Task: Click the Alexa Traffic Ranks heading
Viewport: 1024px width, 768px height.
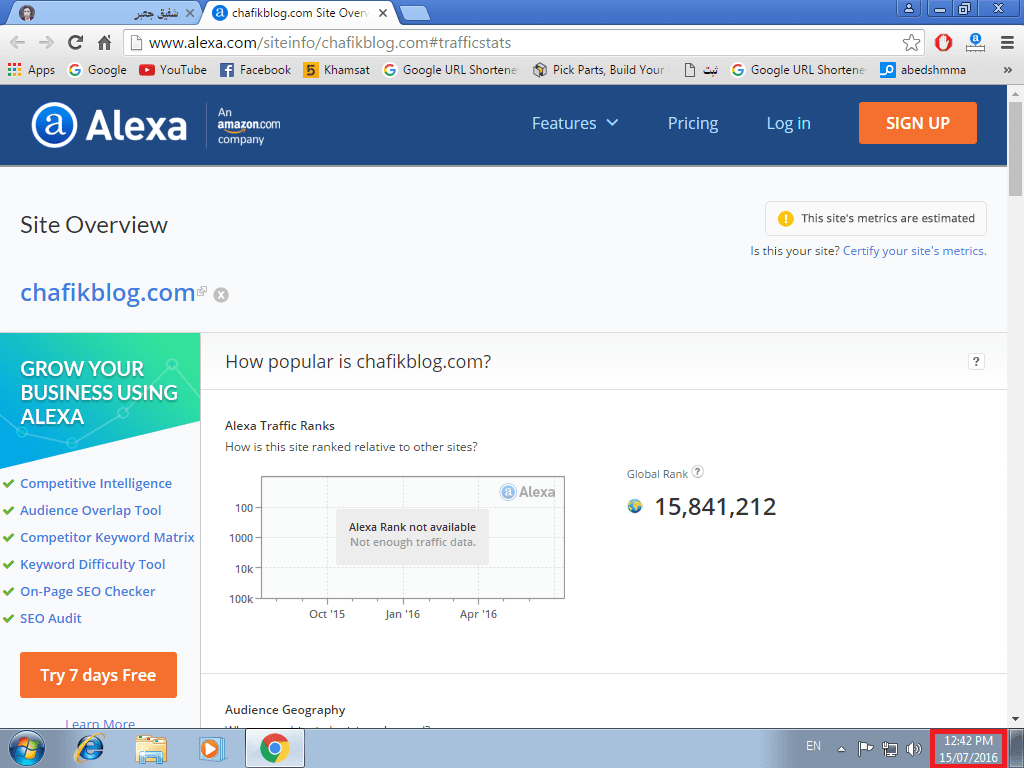Action: coord(280,426)
